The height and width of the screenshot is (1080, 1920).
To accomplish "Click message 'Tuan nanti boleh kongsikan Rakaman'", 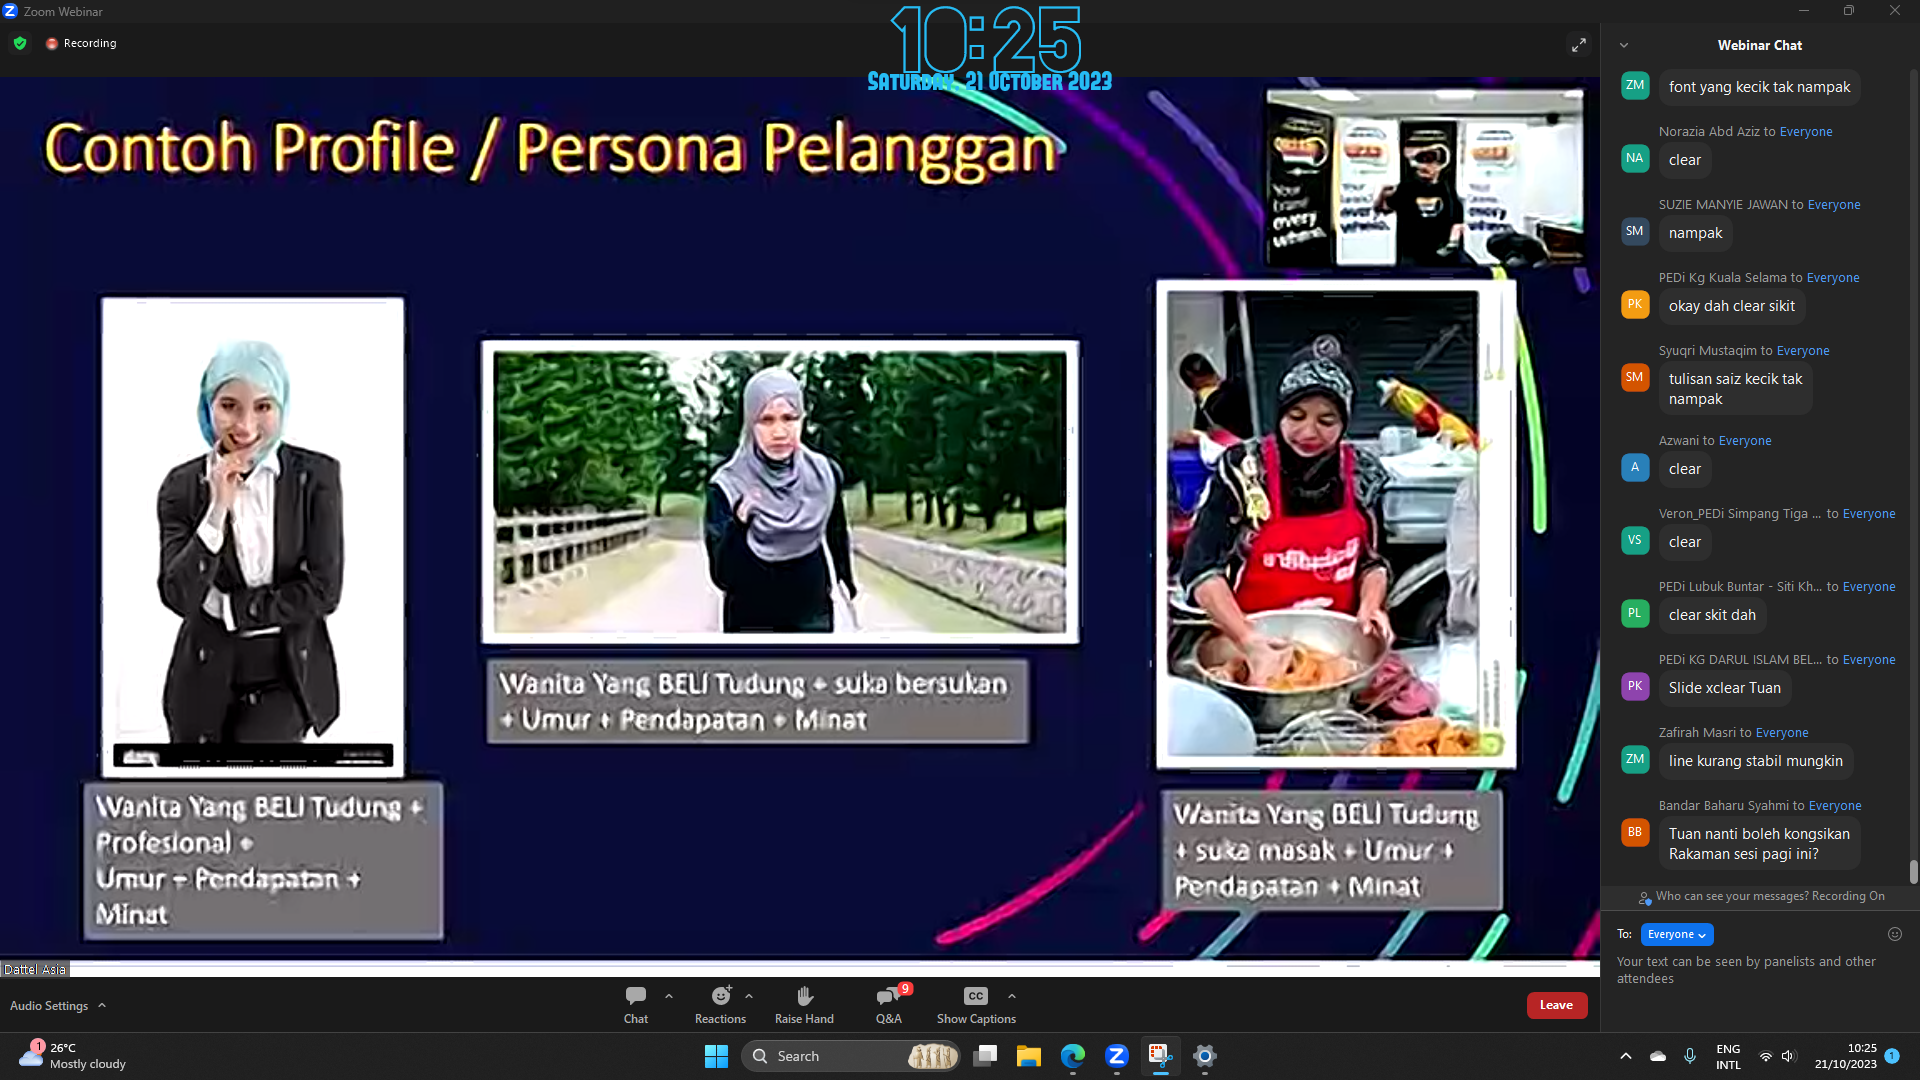I will click(x=1759, y=844).
